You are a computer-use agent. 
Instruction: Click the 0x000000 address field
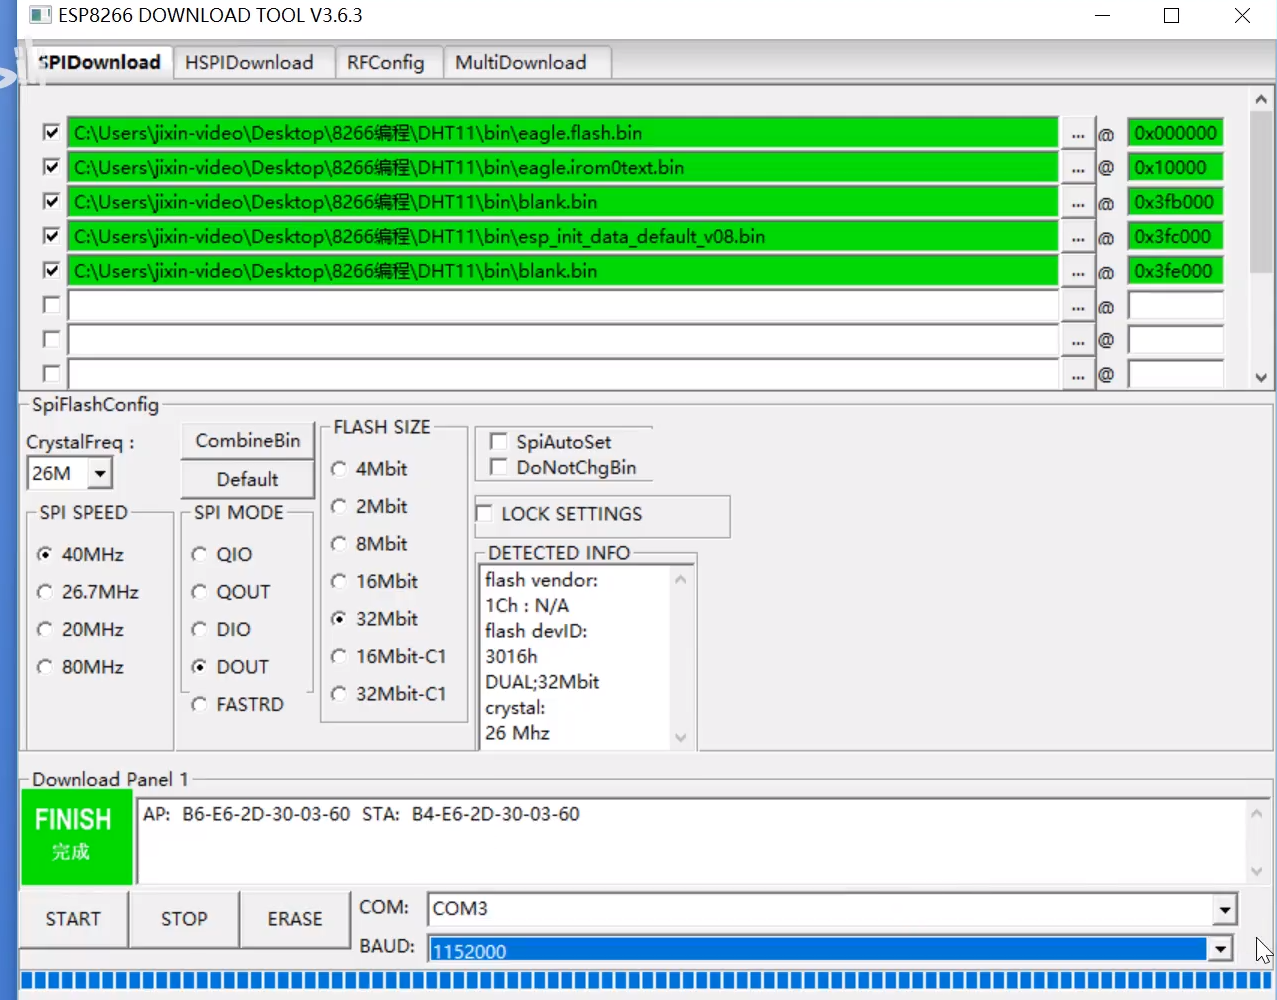coord(1175,133)
